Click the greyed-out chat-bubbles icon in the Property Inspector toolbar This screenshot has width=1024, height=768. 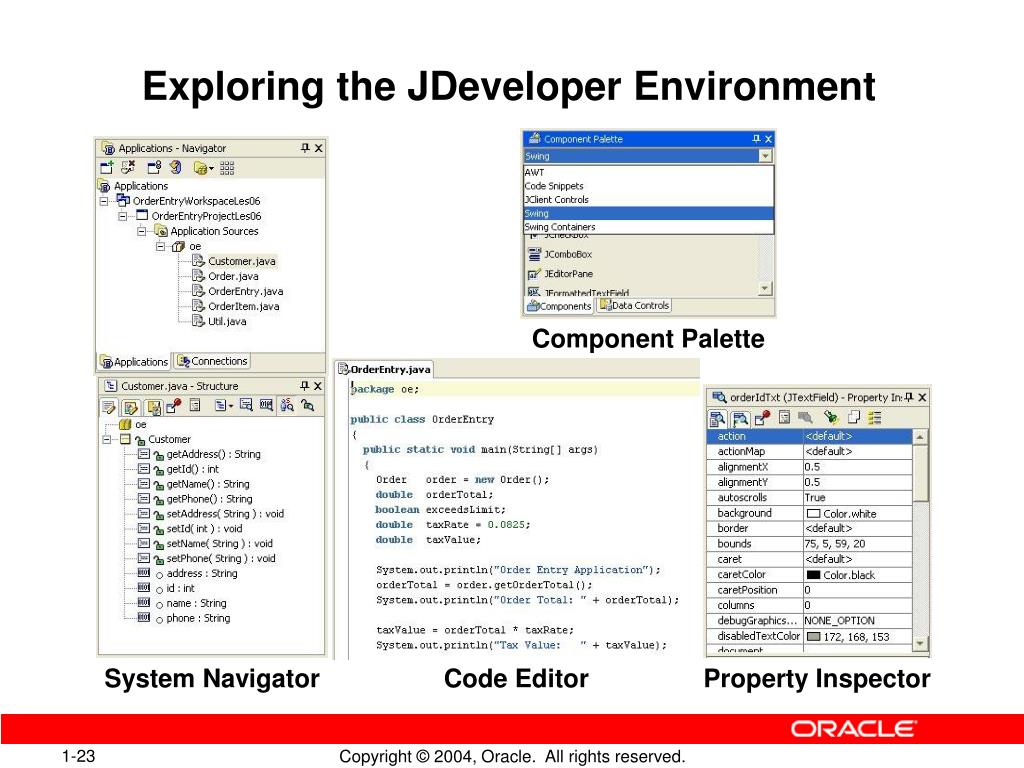[805, 417]
